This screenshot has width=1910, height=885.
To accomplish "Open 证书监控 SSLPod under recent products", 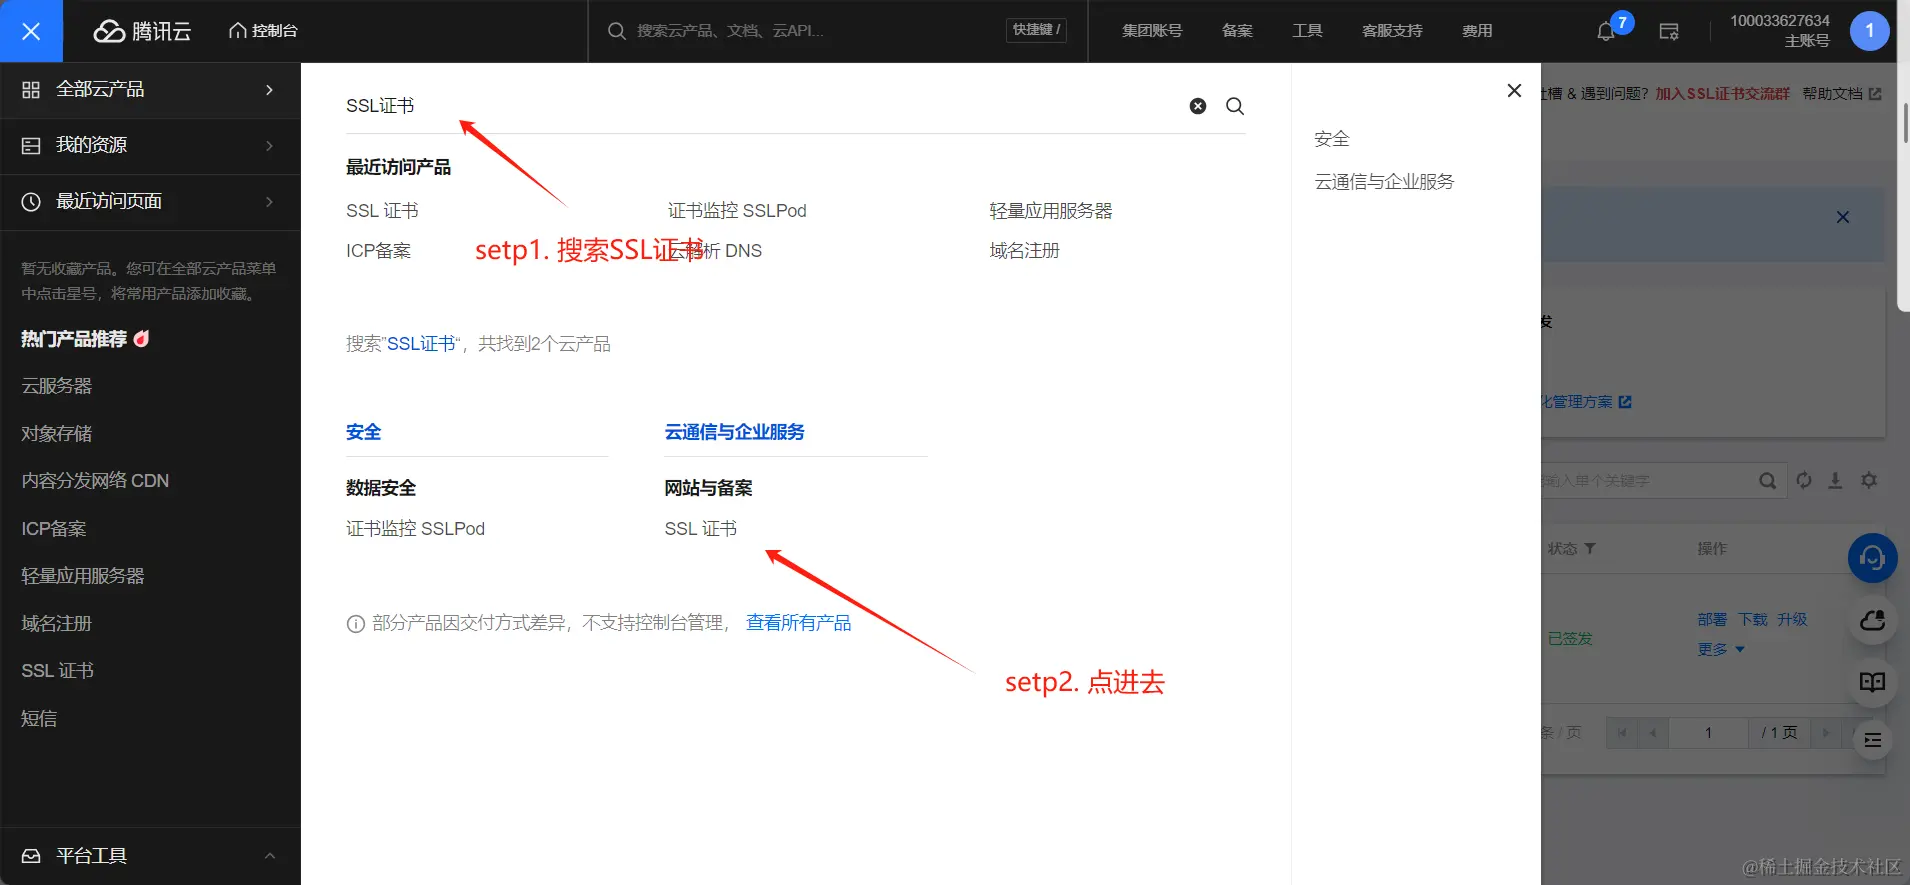I will point(737,211).
